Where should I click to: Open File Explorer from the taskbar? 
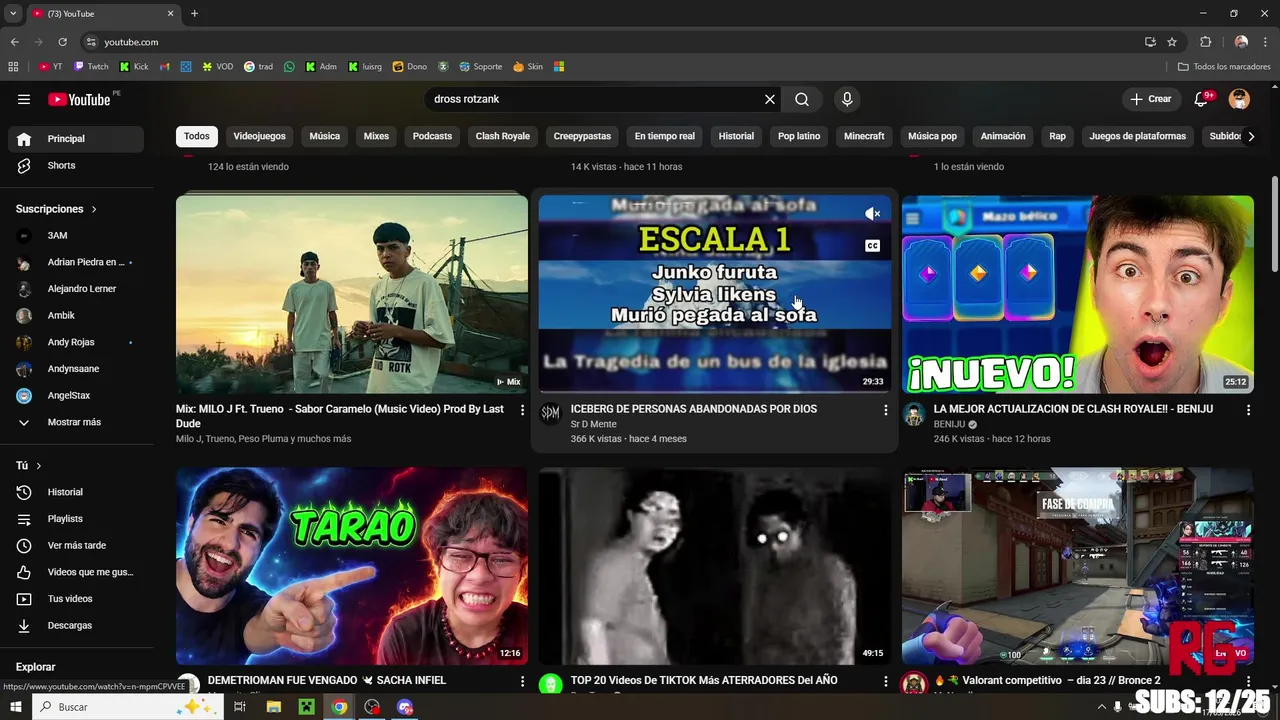pyautogui.click(x=274, y=707)
